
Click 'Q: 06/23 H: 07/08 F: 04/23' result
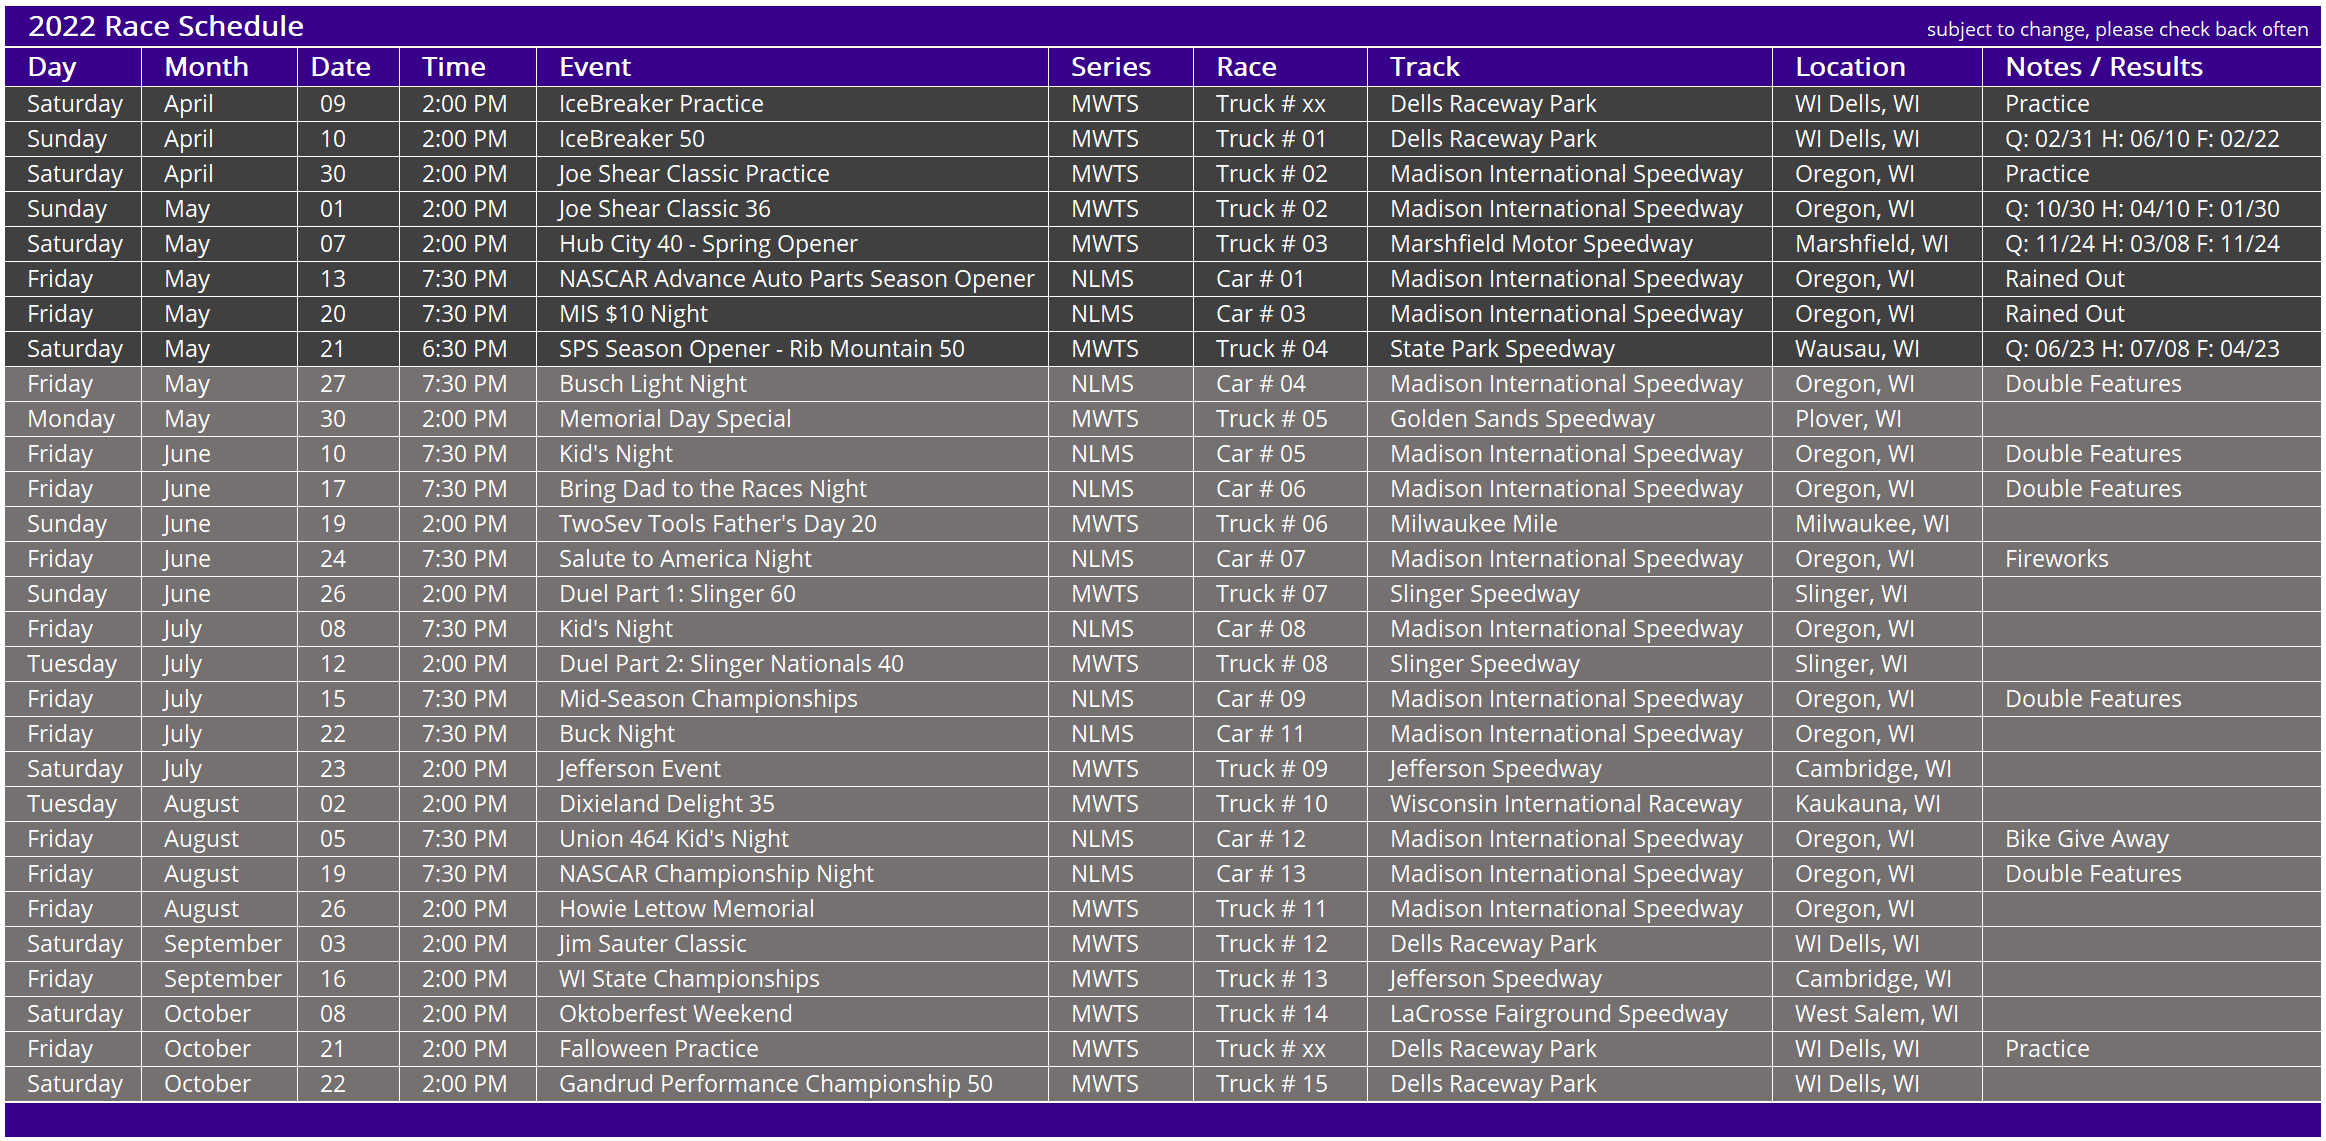[x=2142, y=349]
